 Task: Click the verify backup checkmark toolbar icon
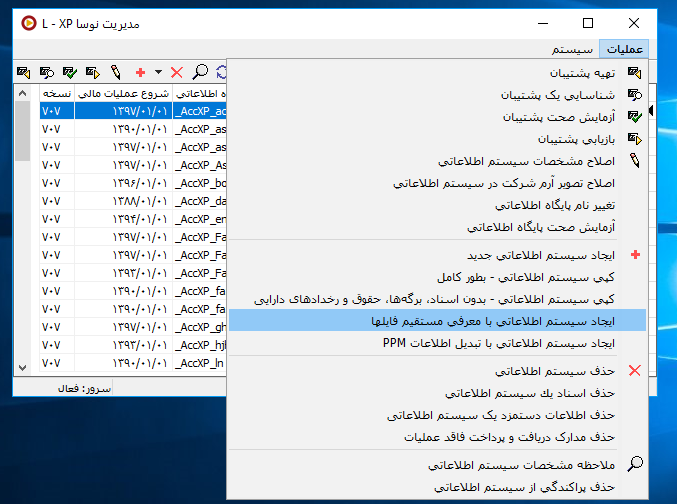pos(70,72)
